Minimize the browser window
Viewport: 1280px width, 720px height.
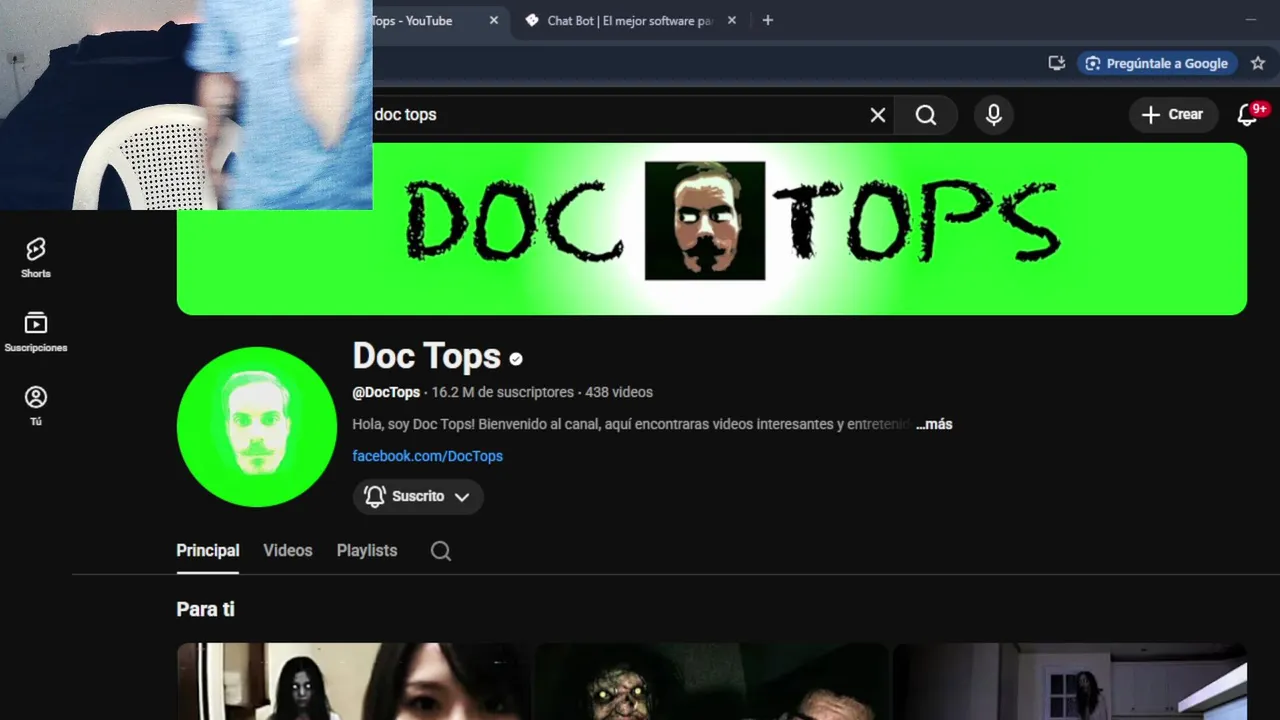tap(1251, 20)
